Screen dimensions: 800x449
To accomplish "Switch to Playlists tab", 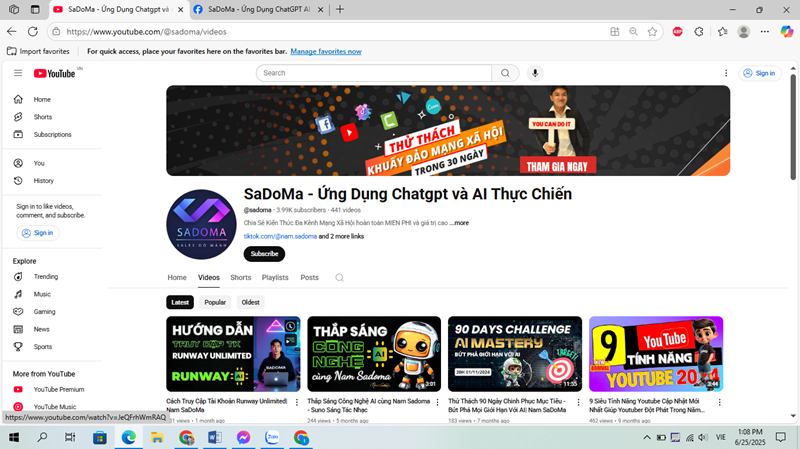I will click(275, 278).
